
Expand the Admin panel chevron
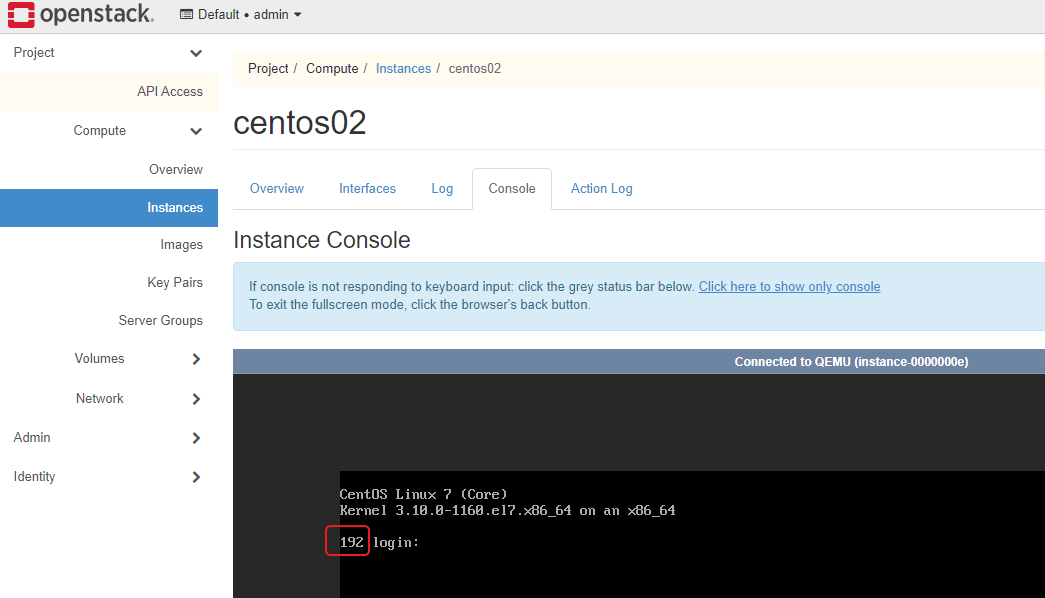click(x=196, y=438)
